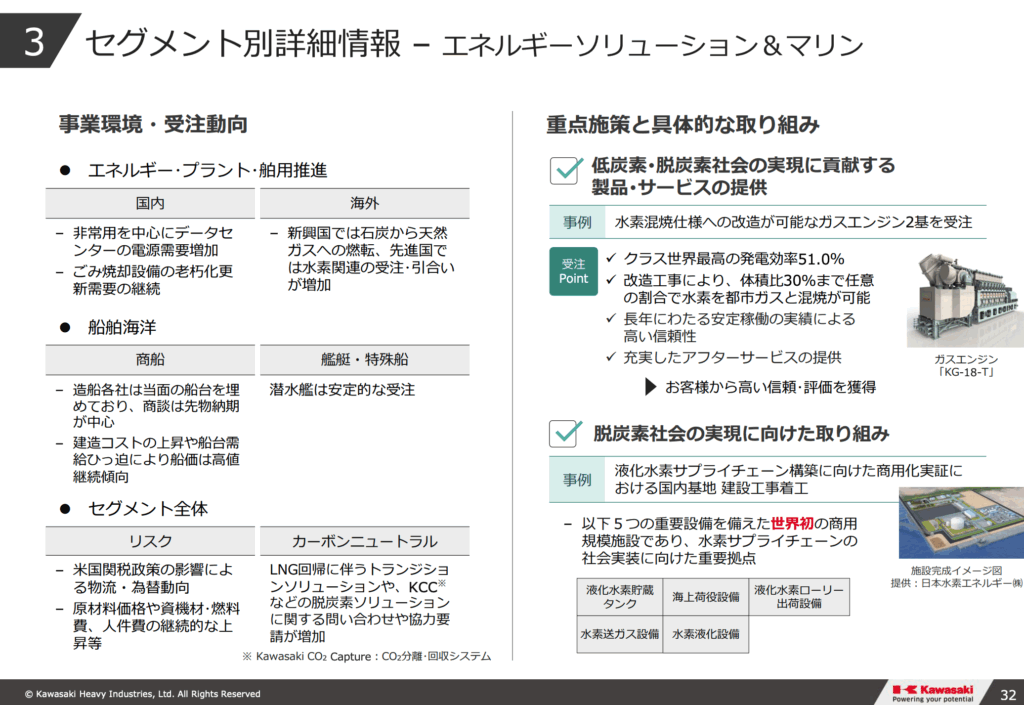This screenshot has width=1024, height=705.
Task: Select the 液化水素ローリー出荷設備 box
Action: point(799,597)
